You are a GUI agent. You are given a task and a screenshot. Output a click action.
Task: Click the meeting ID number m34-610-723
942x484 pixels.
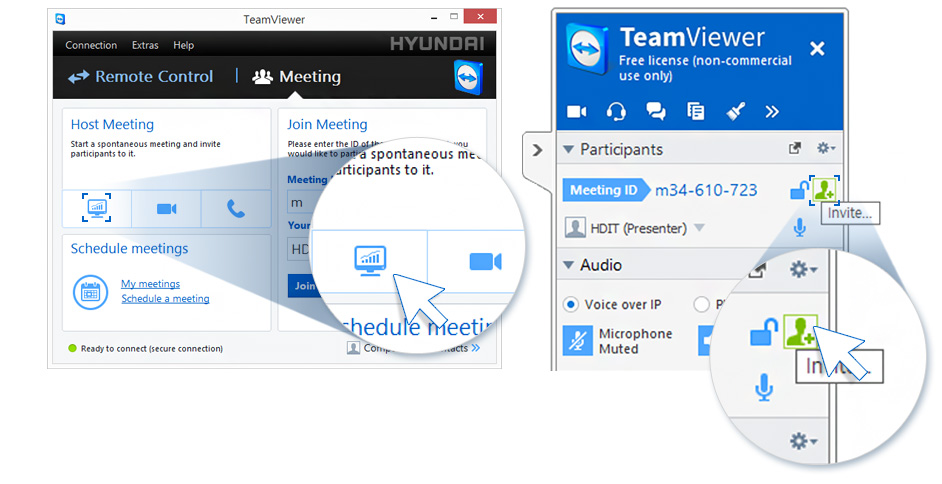[706, 190]
